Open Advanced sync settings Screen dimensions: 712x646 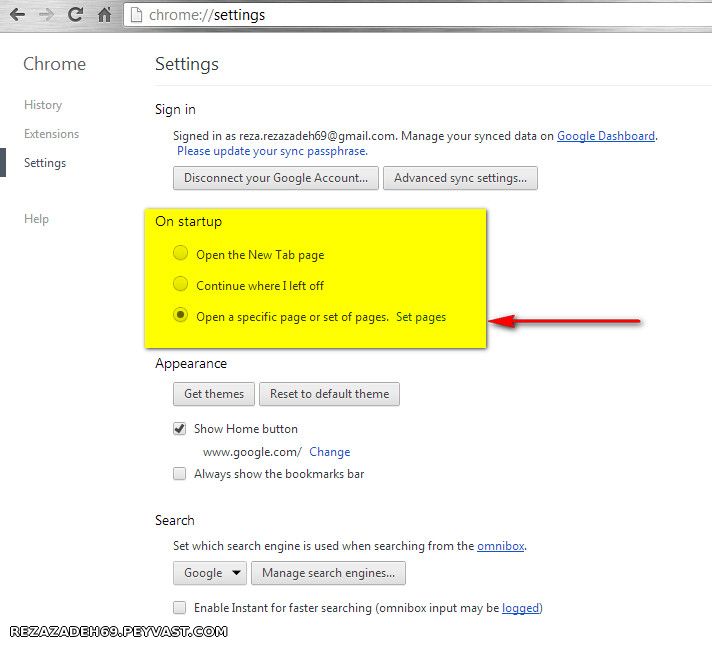[x=460, y=178]
